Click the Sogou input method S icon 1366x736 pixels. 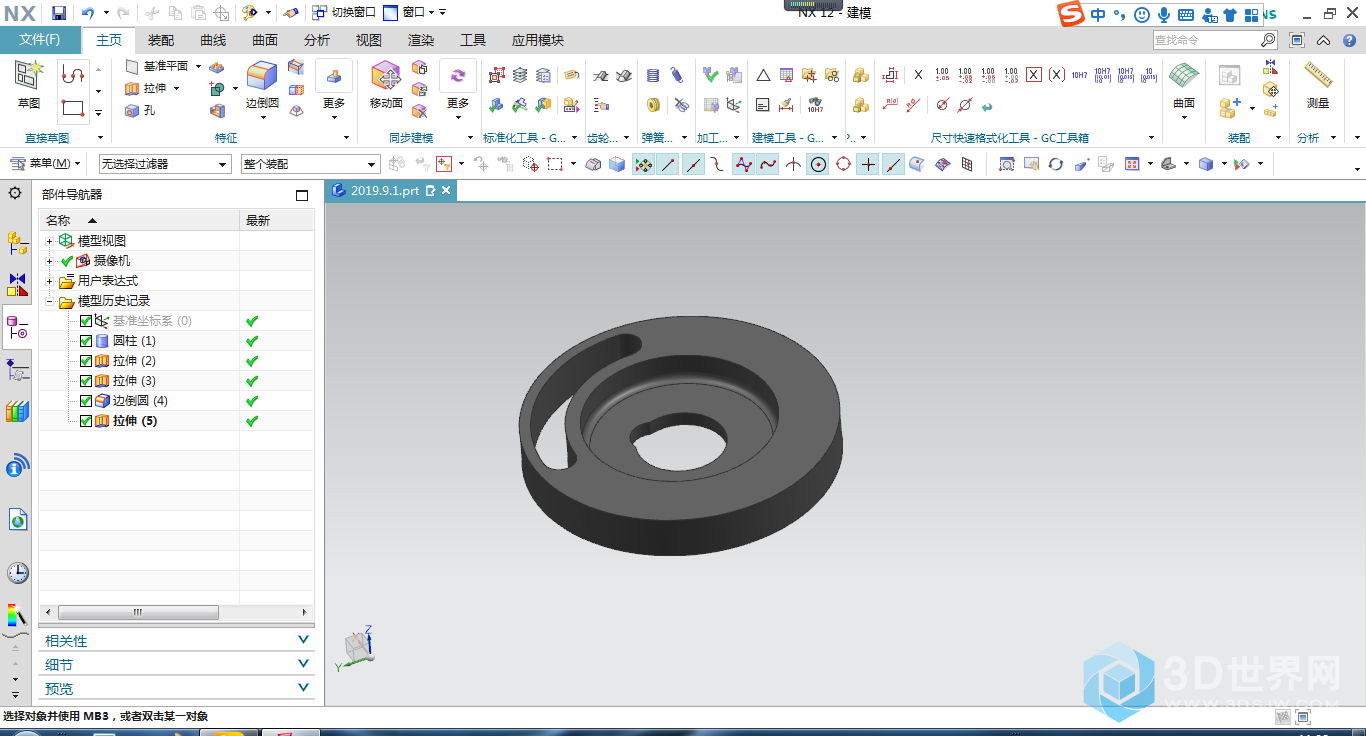[1072, 14]
